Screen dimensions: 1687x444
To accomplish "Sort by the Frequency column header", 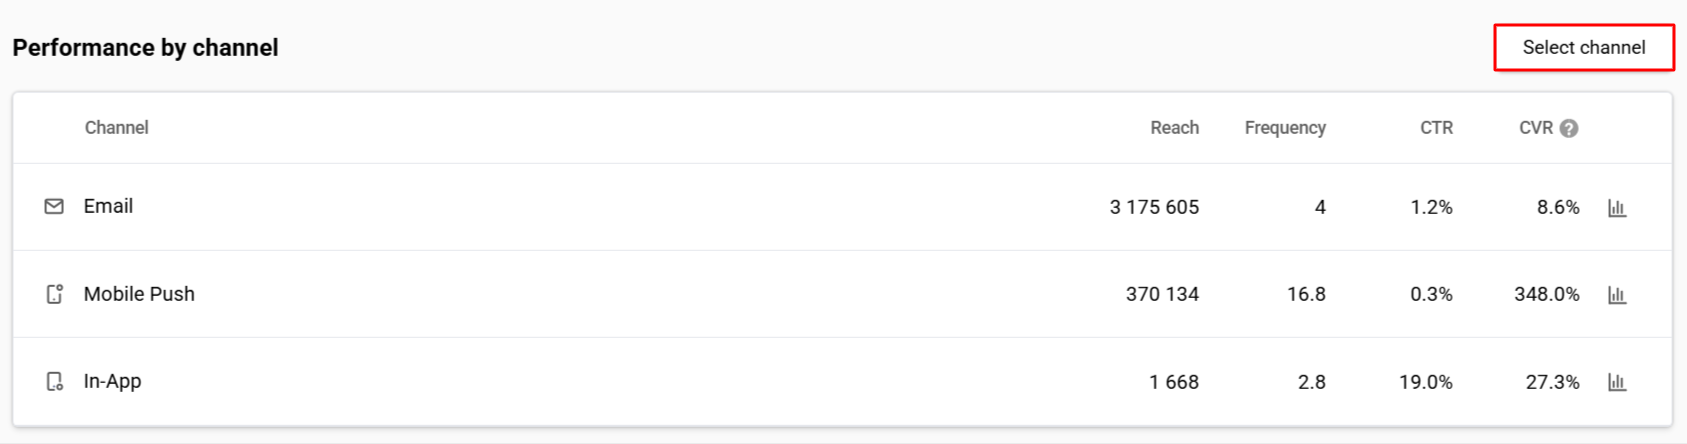I will coord(1285,127).
